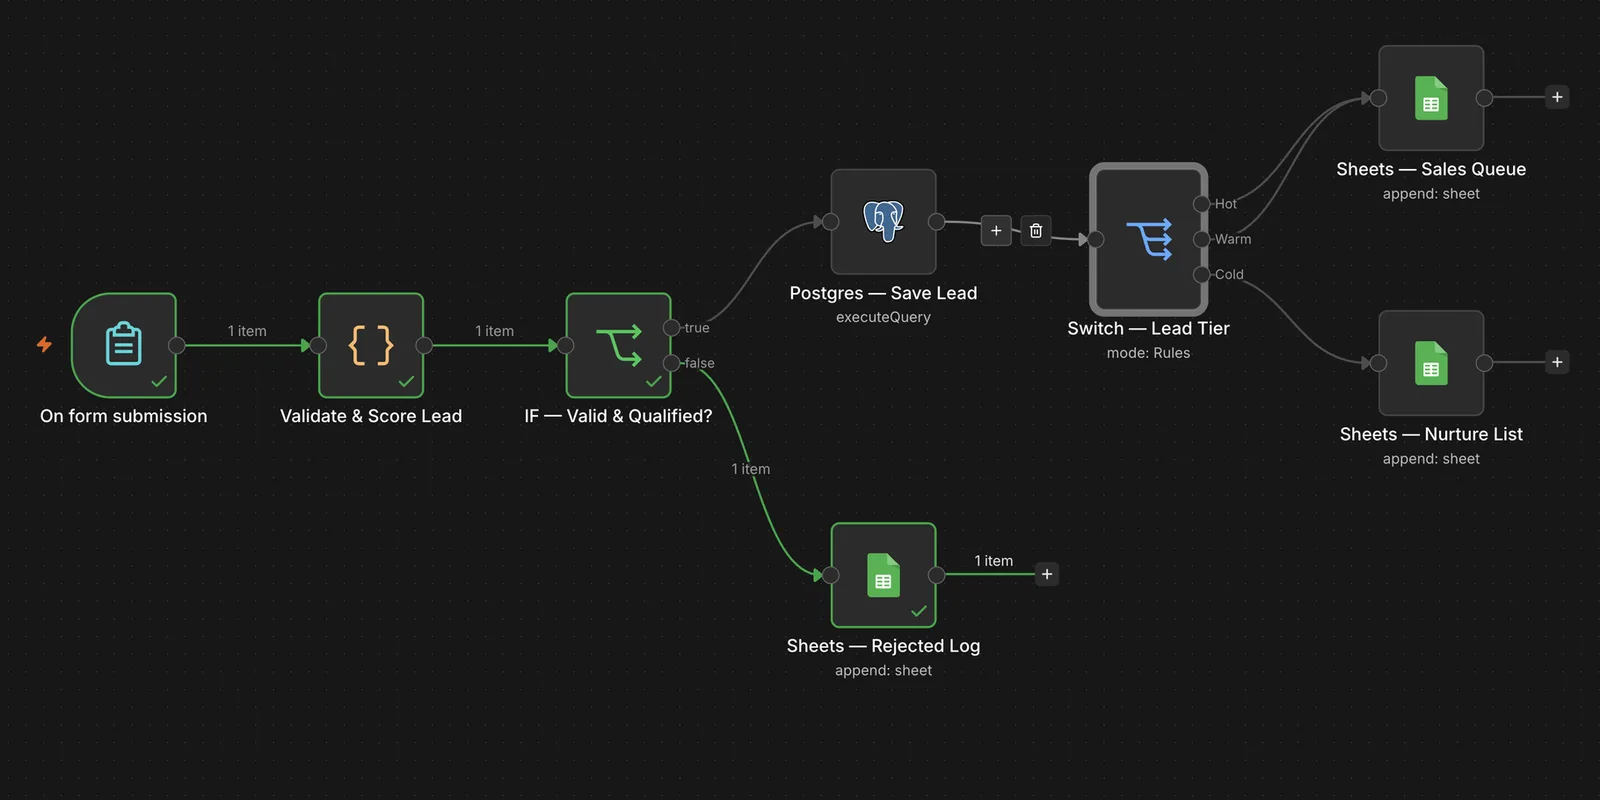This screenshot has width=1600, height=800.
Task: Click the "Sheets — Nurture List" label
Action: [x=1431, y=434]
